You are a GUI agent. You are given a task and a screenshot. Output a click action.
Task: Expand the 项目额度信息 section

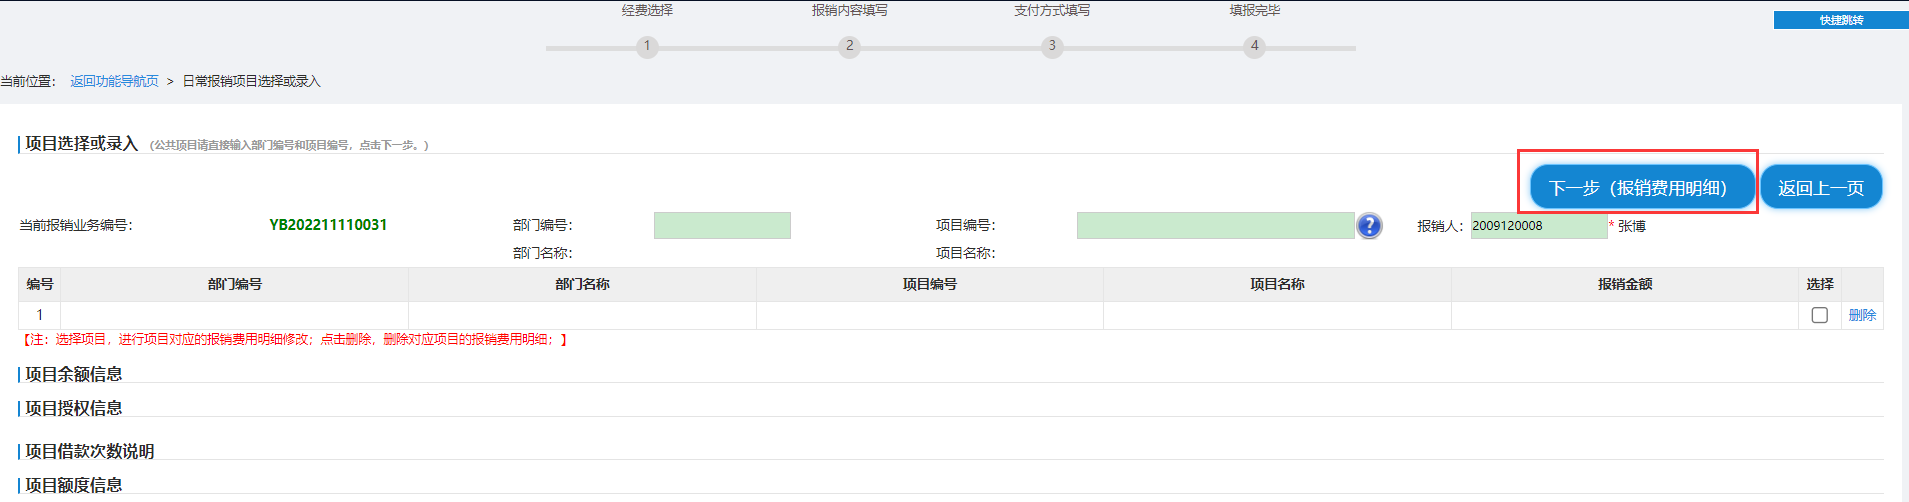point(73,485)
